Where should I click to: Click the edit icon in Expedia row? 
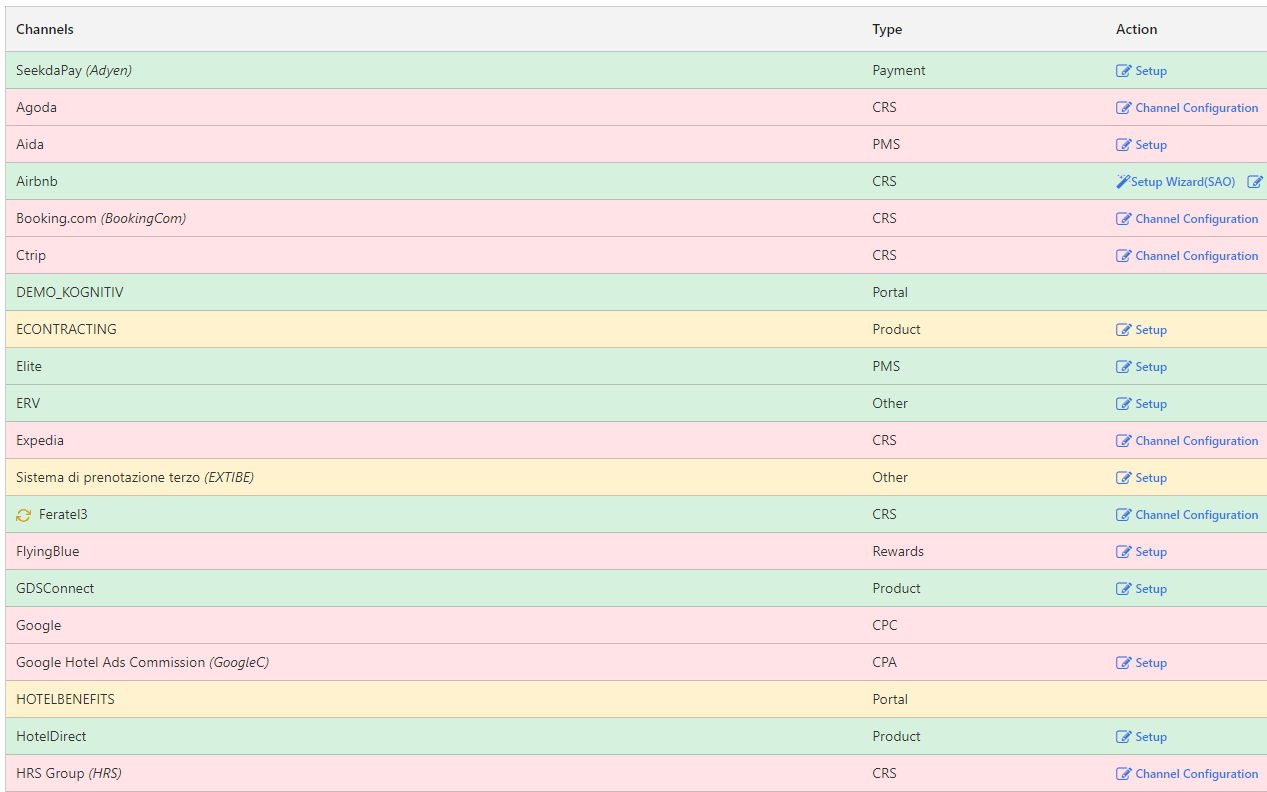(1124, 441)
